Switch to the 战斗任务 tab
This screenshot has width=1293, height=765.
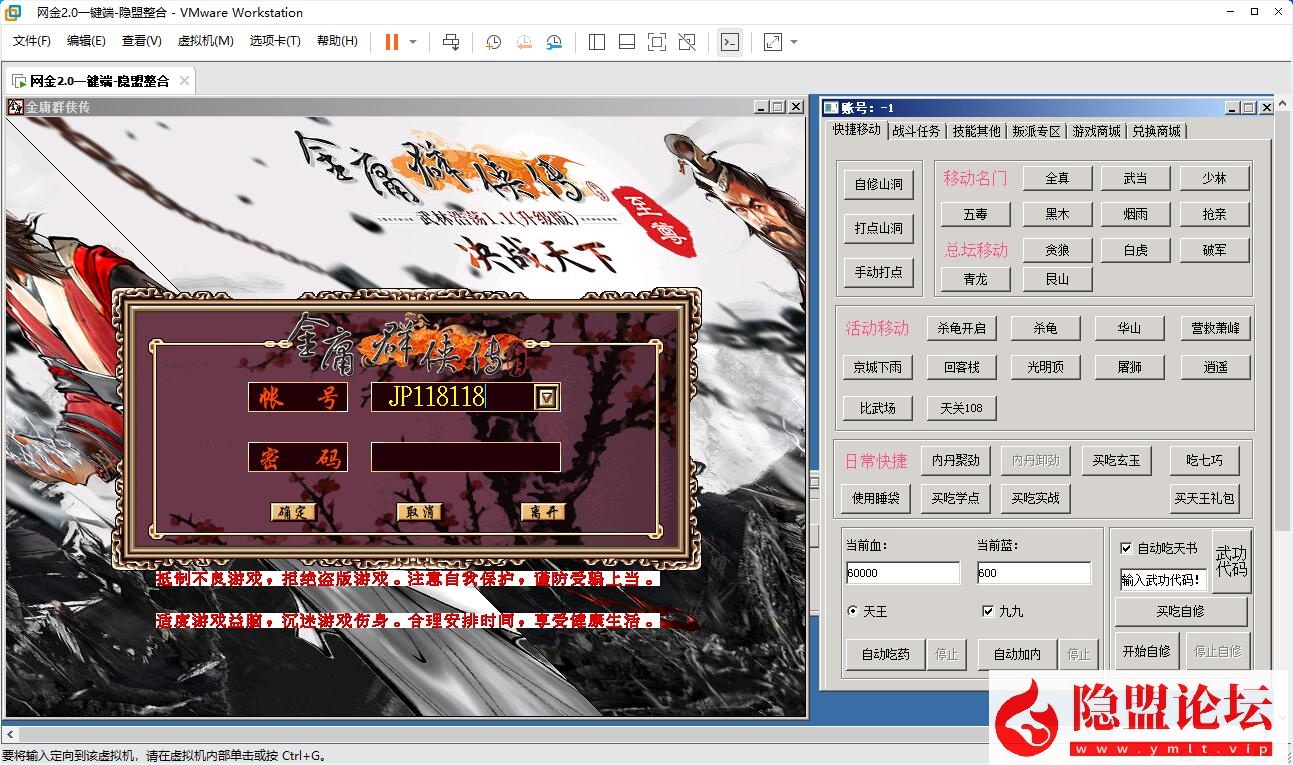916,131
